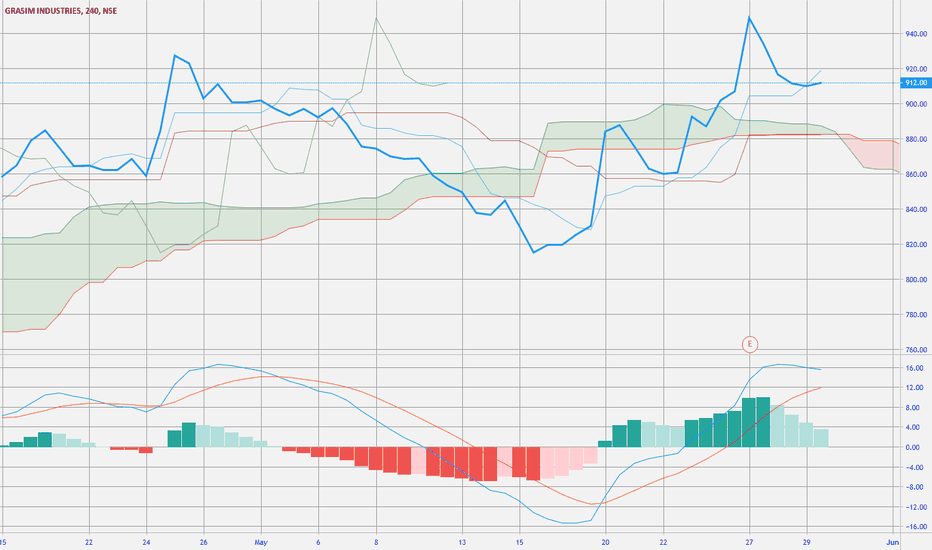Click the 840.00 price axis label
This screenshot has height=550, width=932.
coord(916,209)
